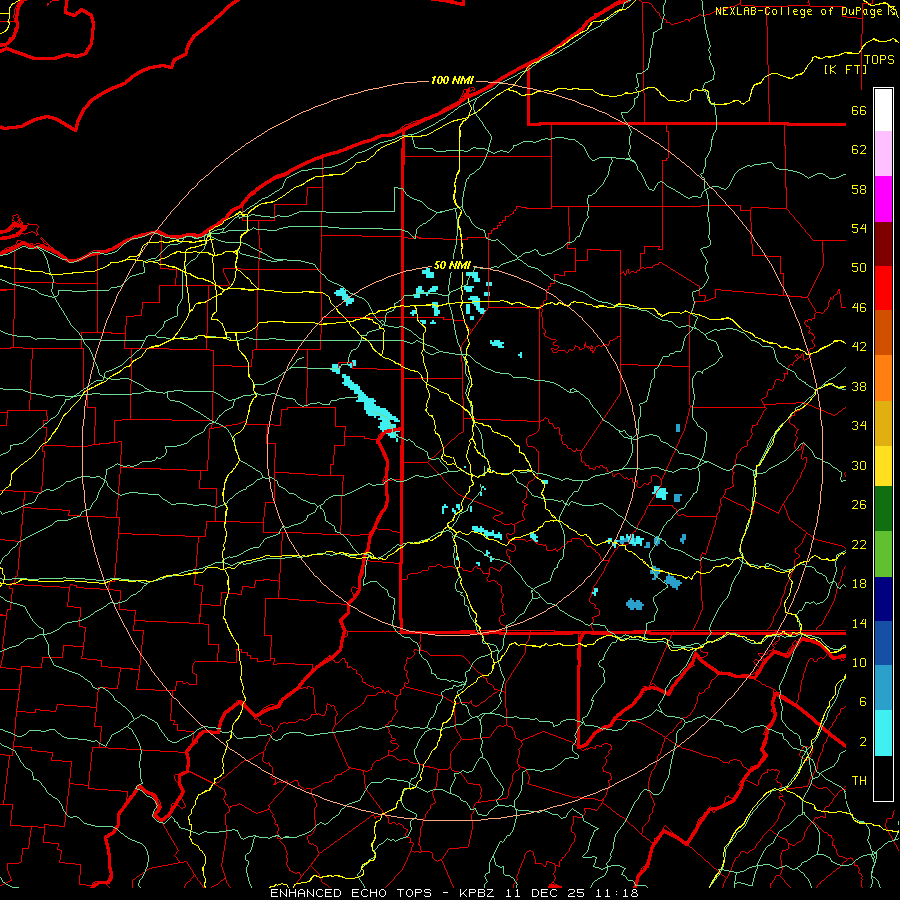Click the '50 NMI' range ring label
The height and width of the screenshot is (900, 900).
452,265
